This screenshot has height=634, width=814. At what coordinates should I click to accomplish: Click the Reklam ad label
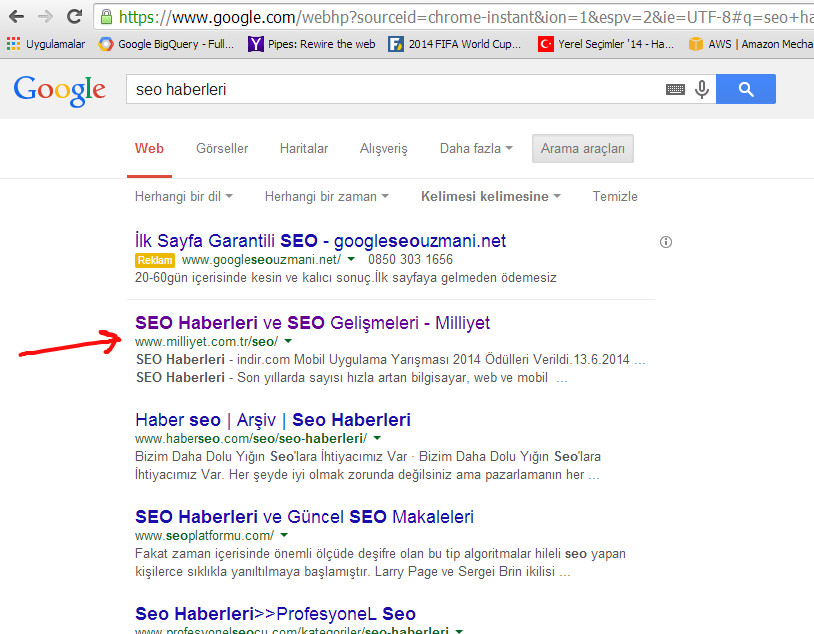[x=155, y=260]
